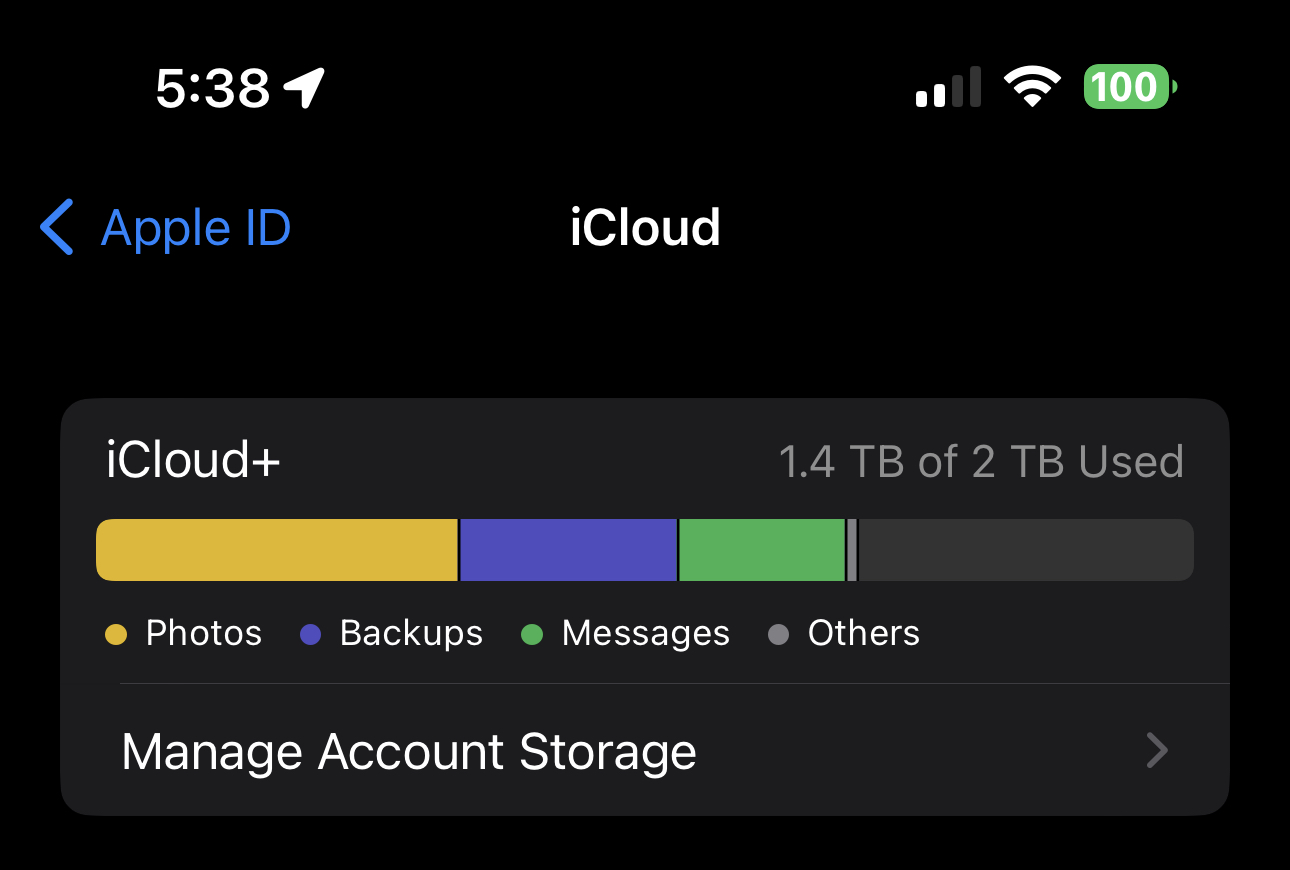Screen dimensions: 1290x870
Task: Open Manage Account Storage
Action: tap(408, 752)
